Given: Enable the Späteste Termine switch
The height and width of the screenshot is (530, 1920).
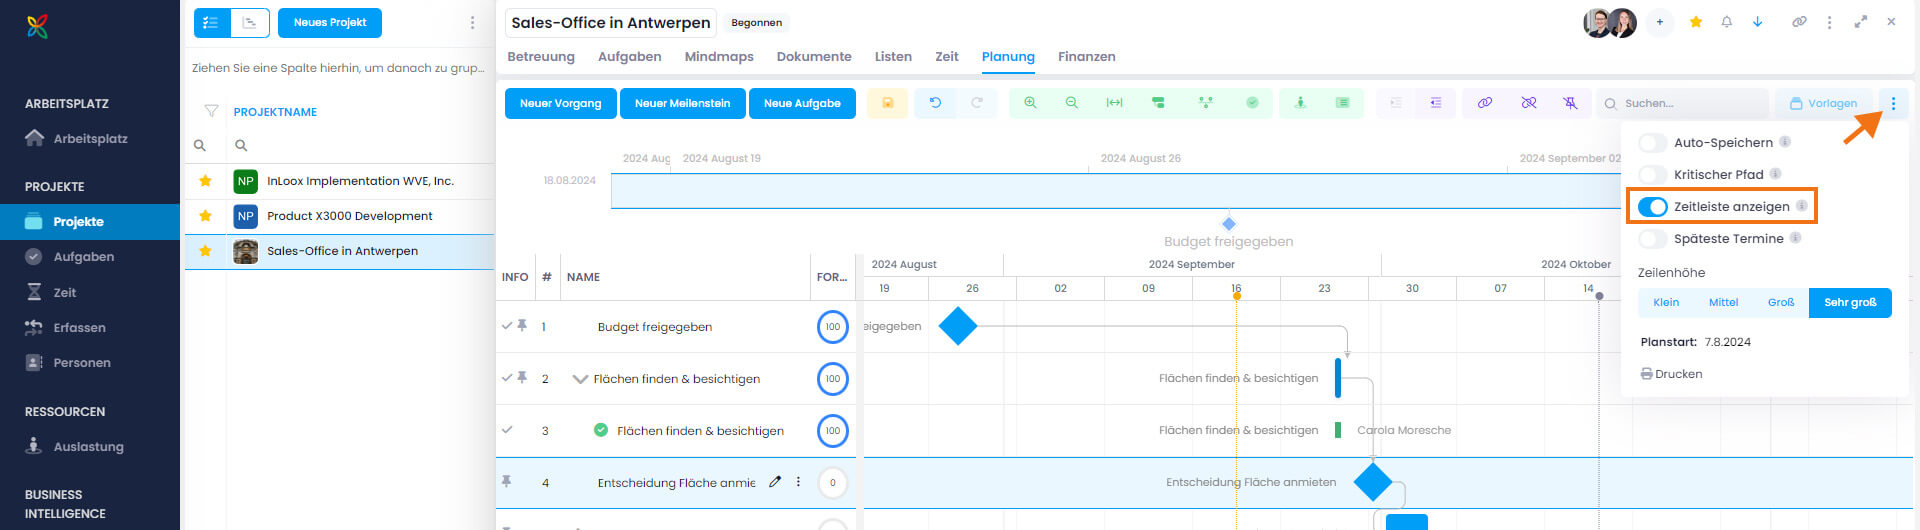Looking at the screenshot, I should pyautogui.click(x=1653, y=239).
